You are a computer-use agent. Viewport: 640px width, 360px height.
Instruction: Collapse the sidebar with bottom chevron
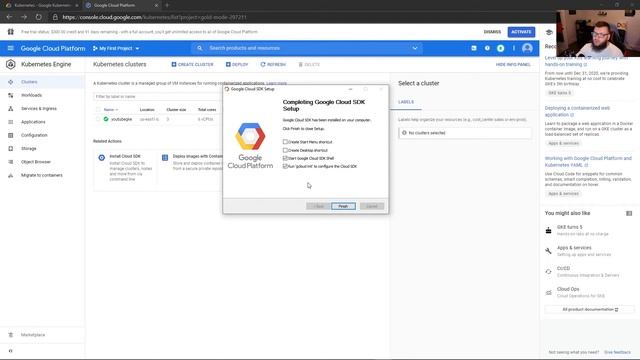pos(11,351)
